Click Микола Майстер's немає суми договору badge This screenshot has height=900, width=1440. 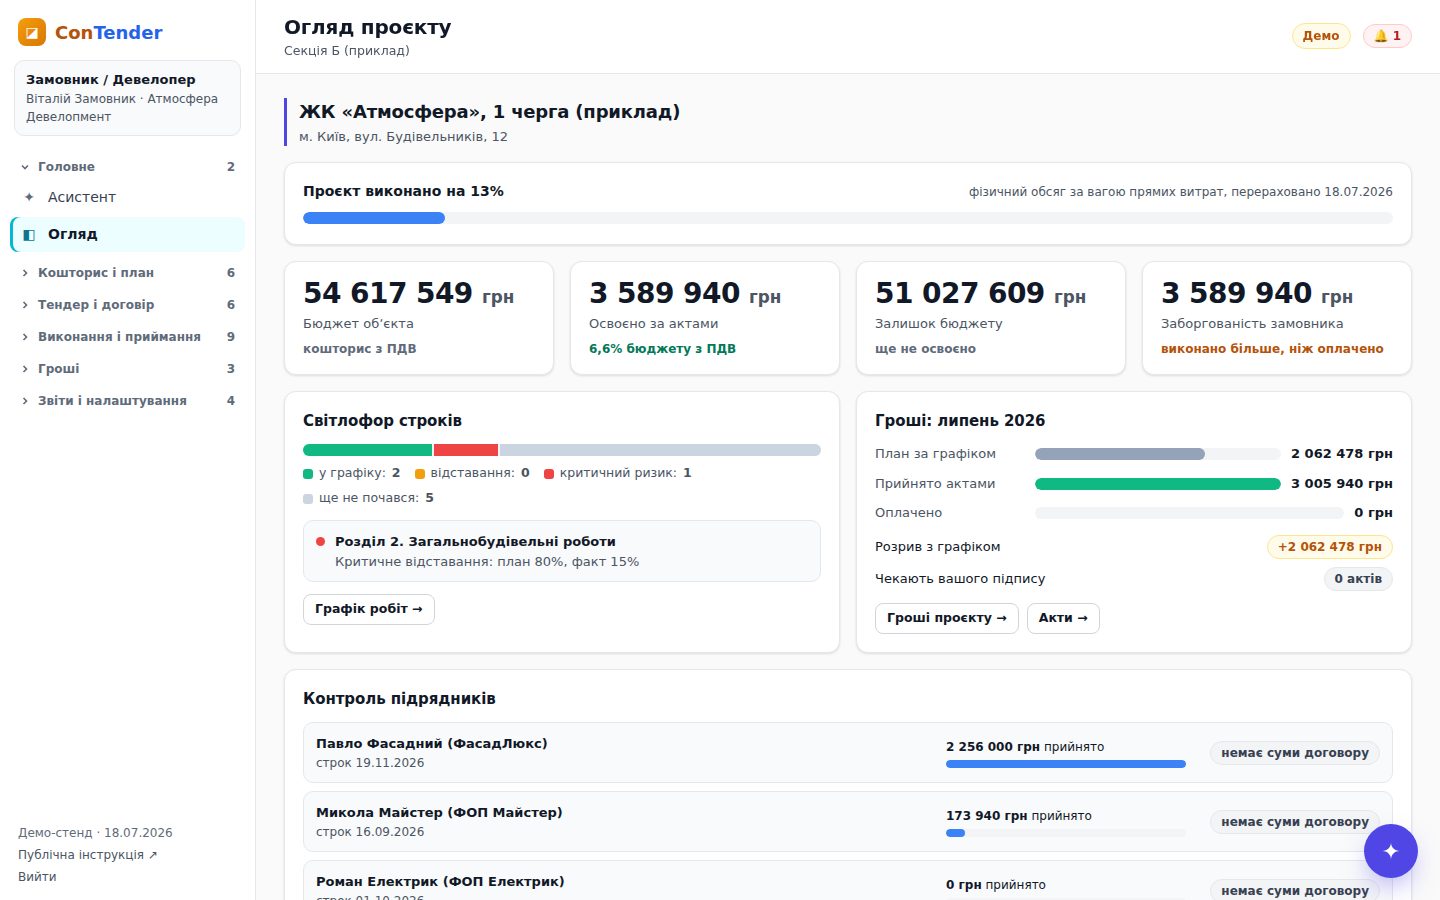click(x=1295, y=822)
